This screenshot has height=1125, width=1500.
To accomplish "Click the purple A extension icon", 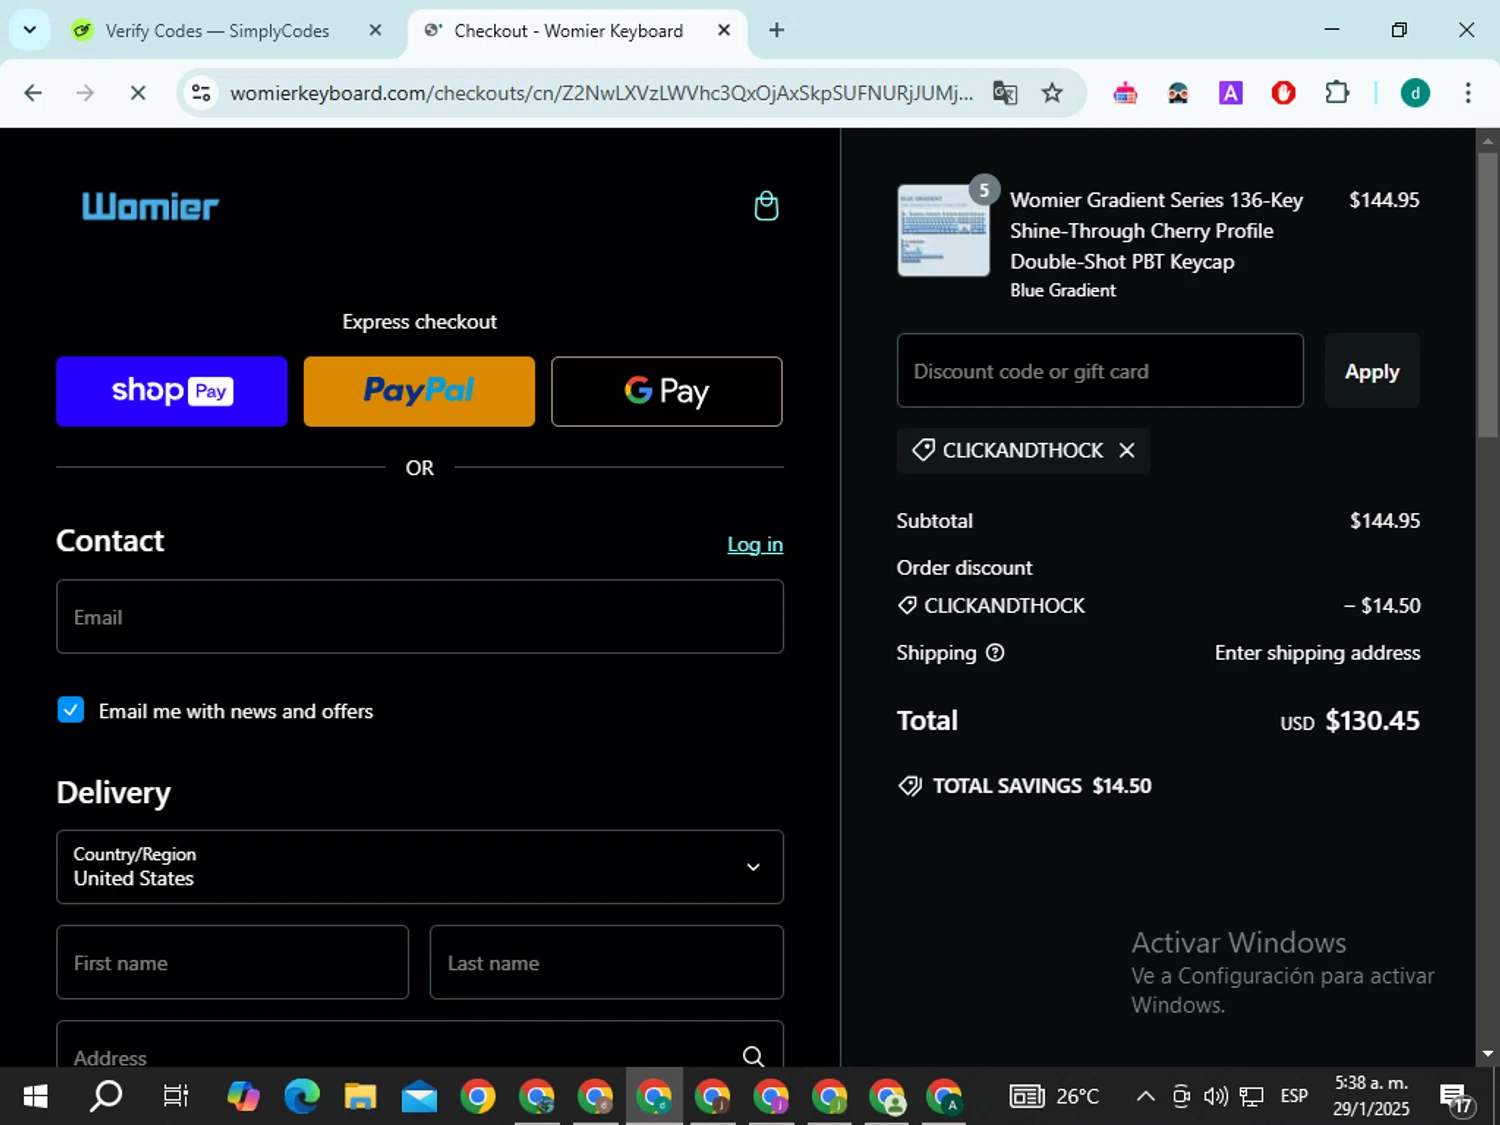I will point(1231,93).
